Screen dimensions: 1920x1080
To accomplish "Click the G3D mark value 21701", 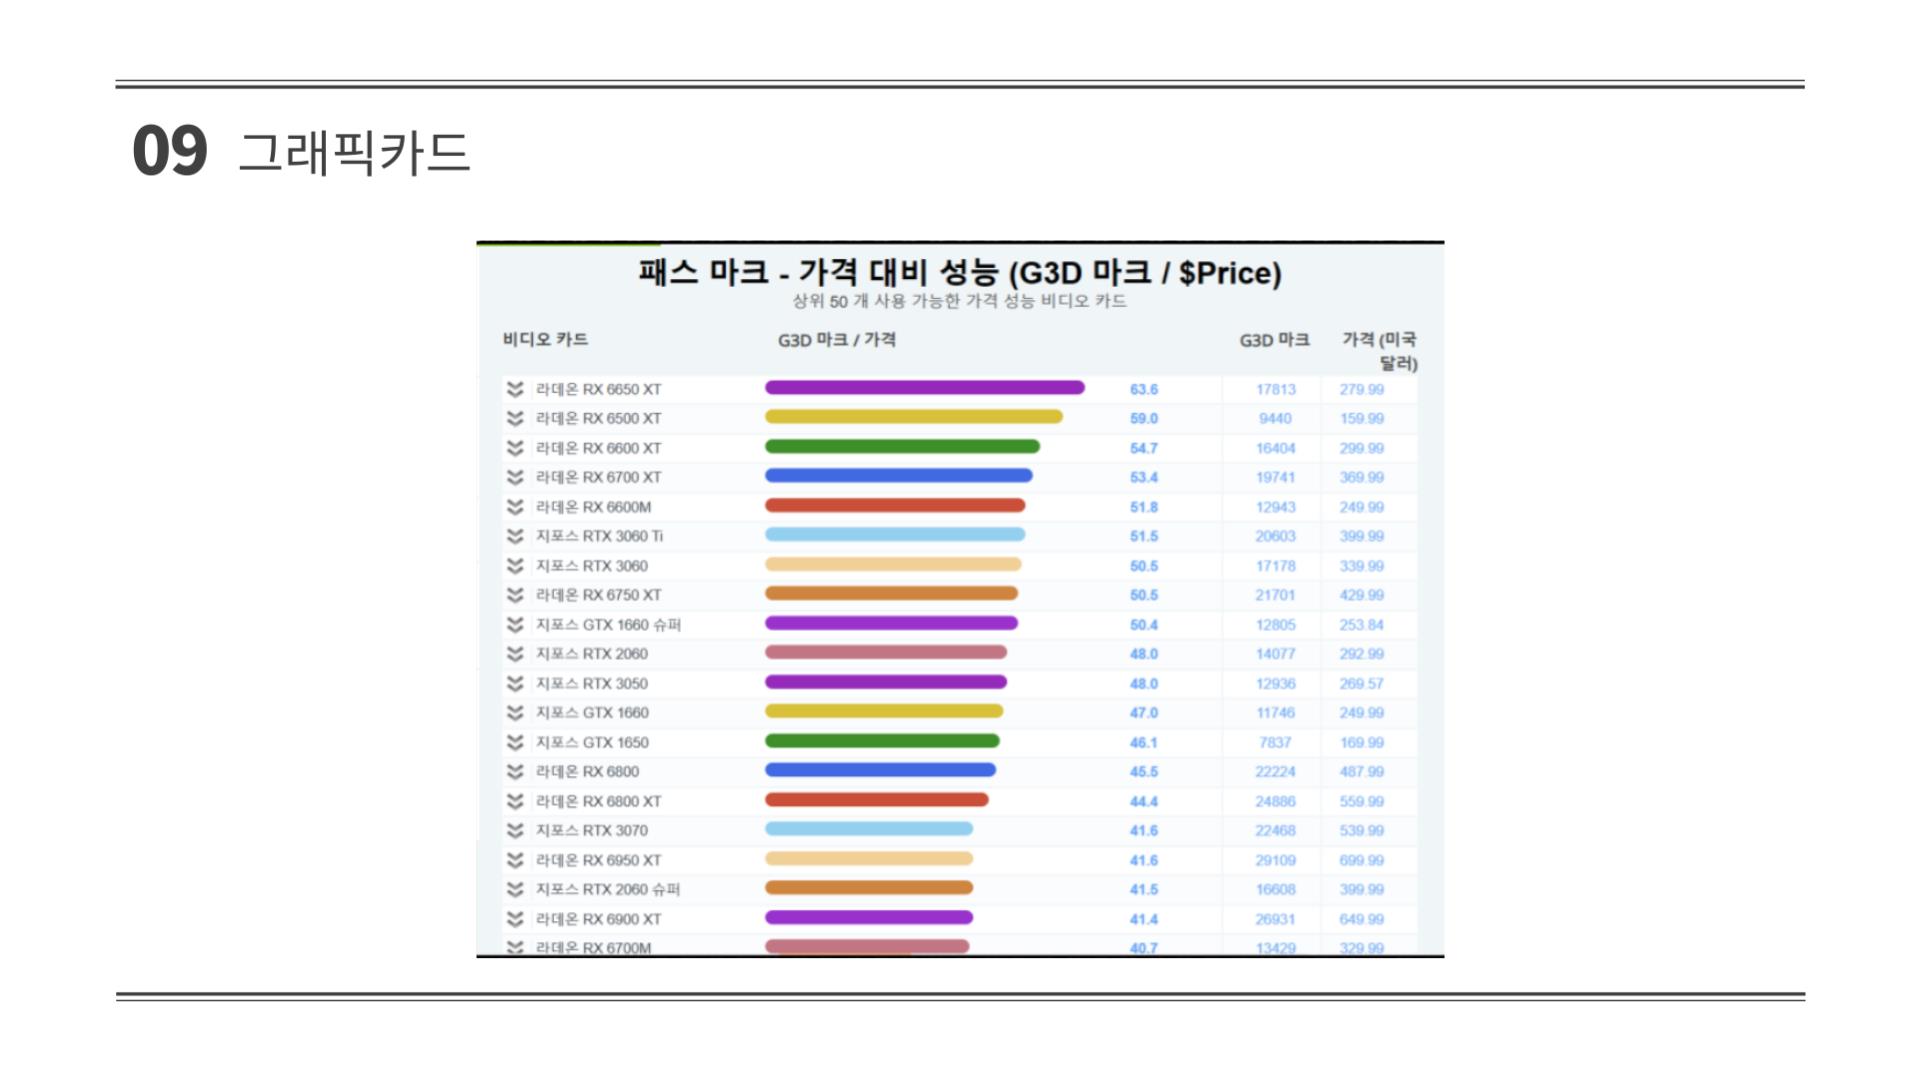I will pos(1276,596).
